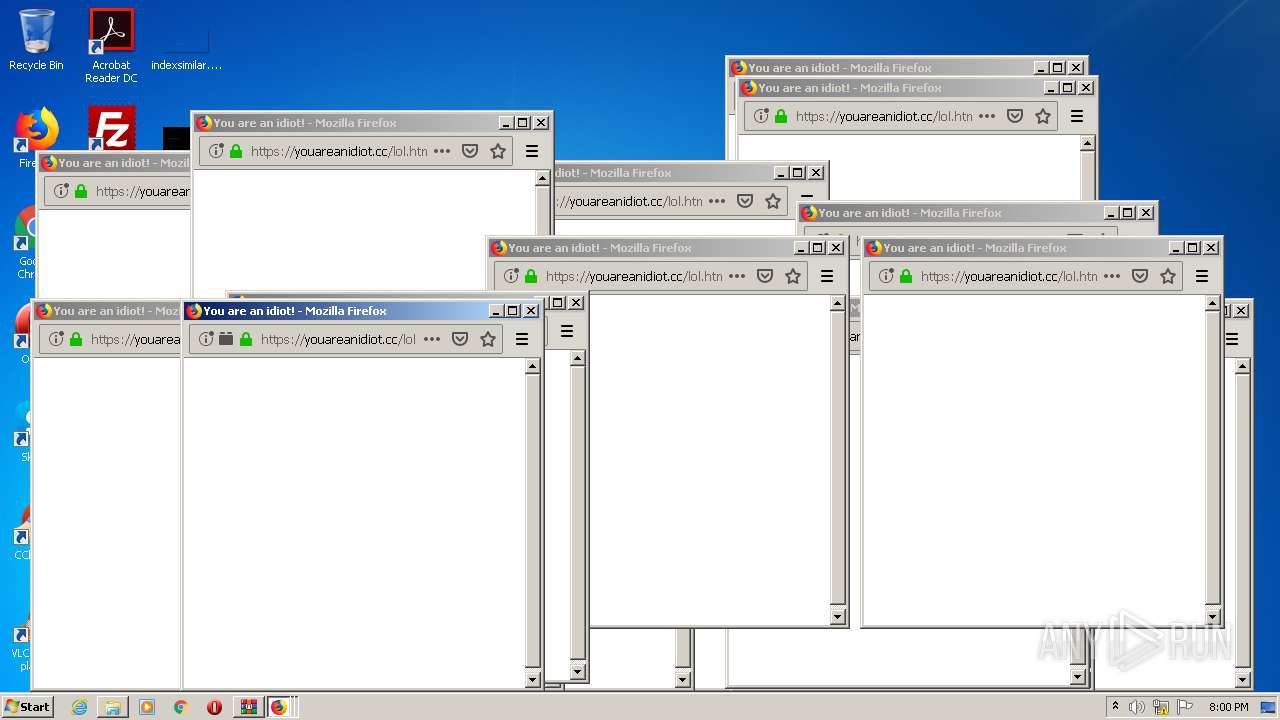Viewport: 1280px width, 720px height.
Task: Bookmark this page in the active Firefox window
Action: pos(488,339)
